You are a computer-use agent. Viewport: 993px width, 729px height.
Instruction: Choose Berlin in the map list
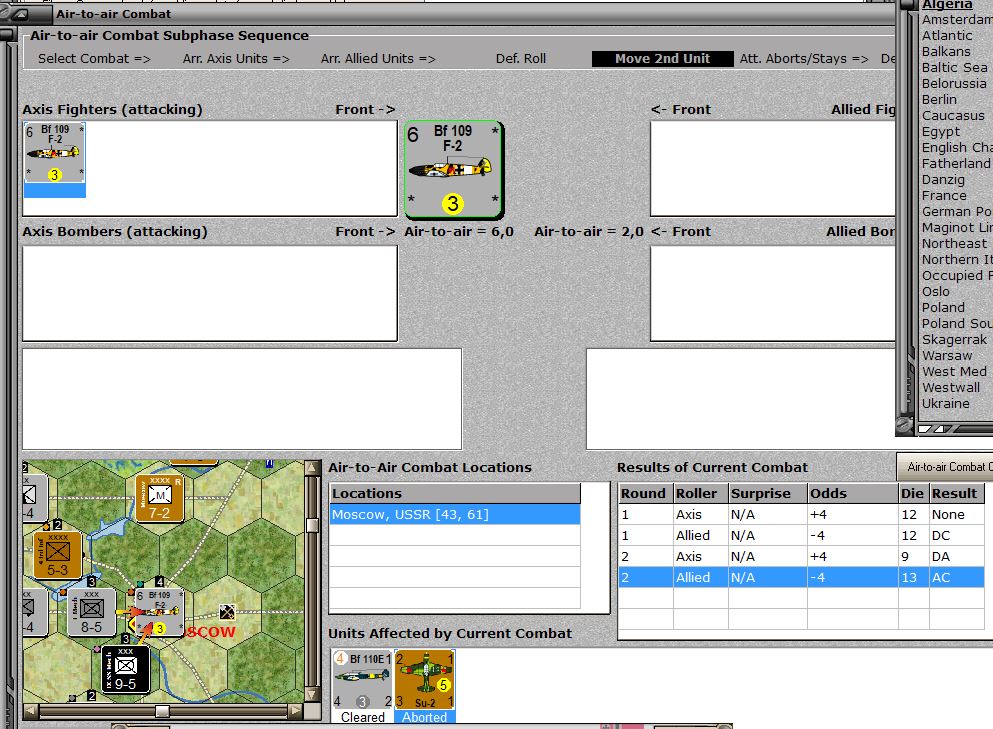pos(939,99)
